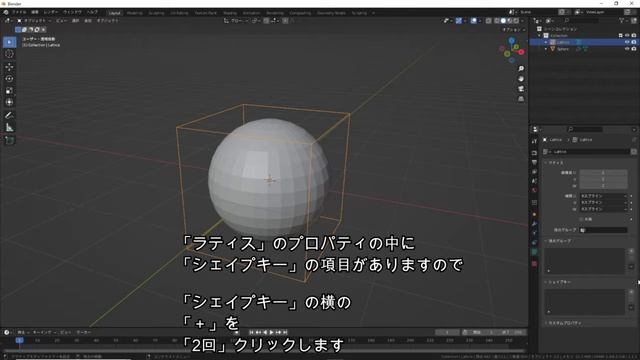640x360 pixels.
Task: Switch to the Modeling workspace tab
Action: click(x=134, y=13)
